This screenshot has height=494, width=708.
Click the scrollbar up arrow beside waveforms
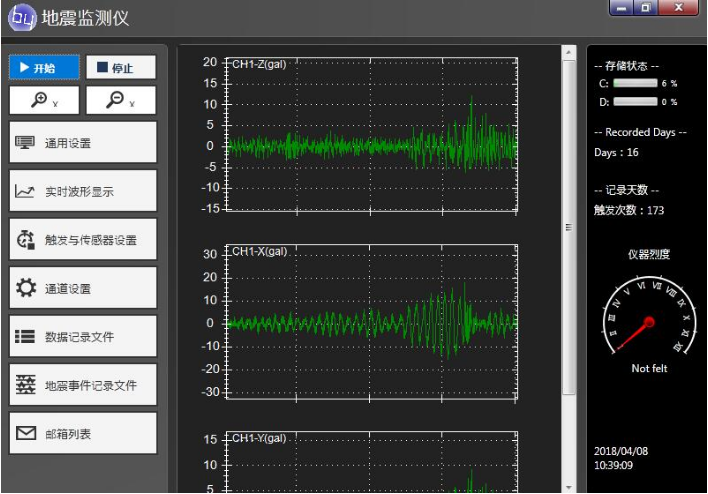(568, 53)
